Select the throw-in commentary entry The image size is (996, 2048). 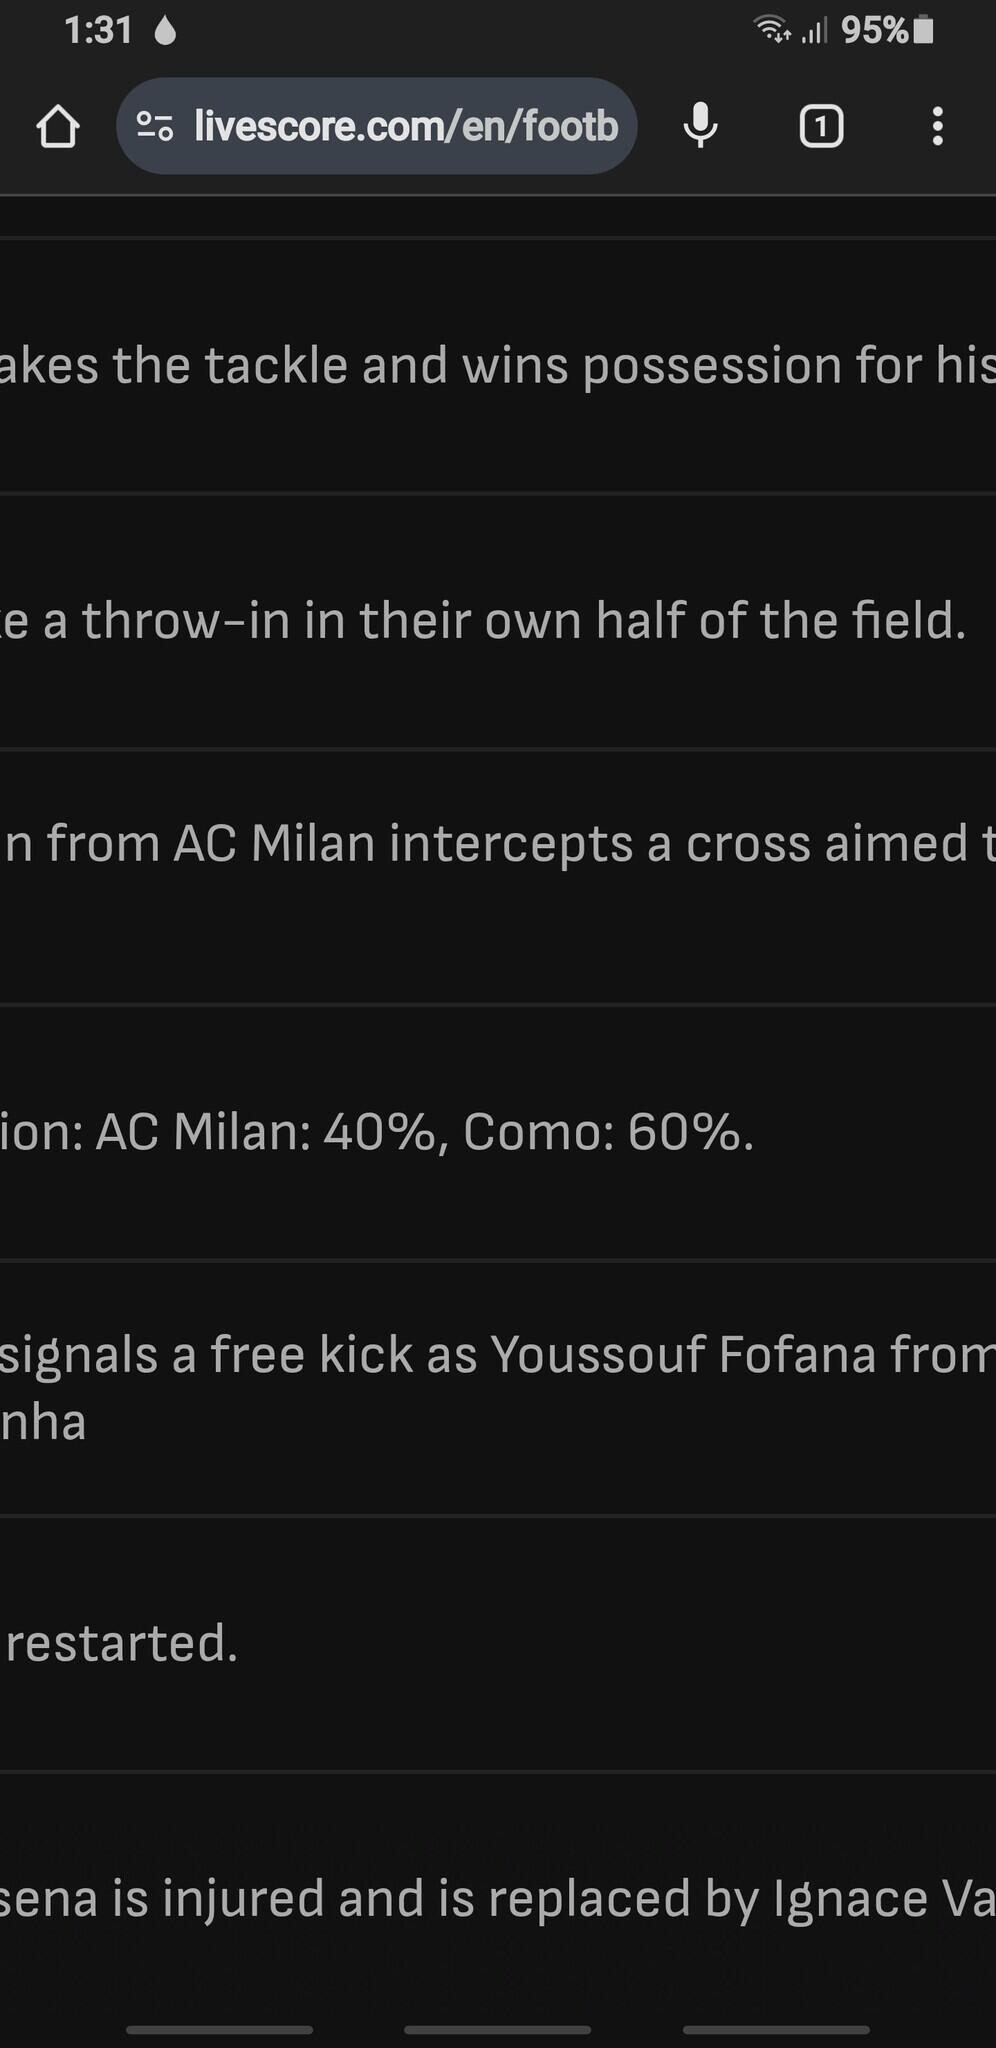pos(498,621)
